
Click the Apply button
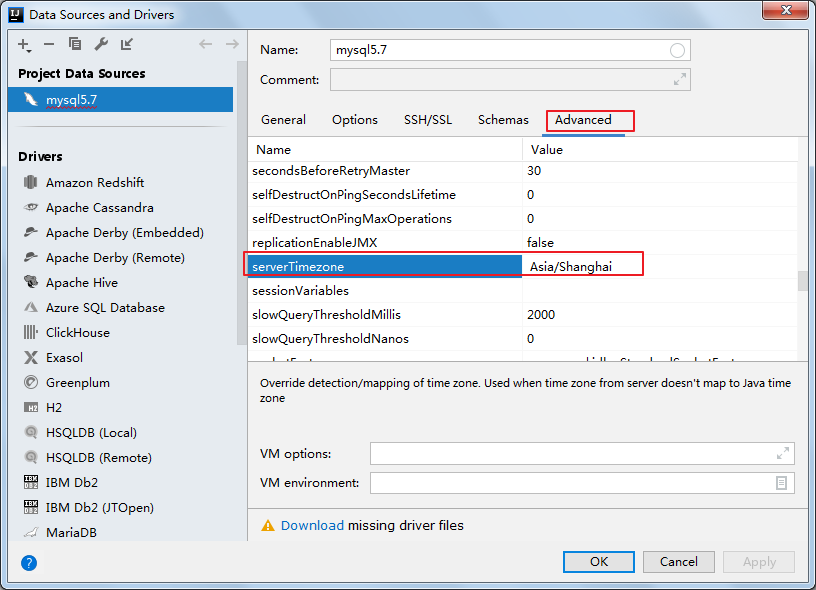759,562
